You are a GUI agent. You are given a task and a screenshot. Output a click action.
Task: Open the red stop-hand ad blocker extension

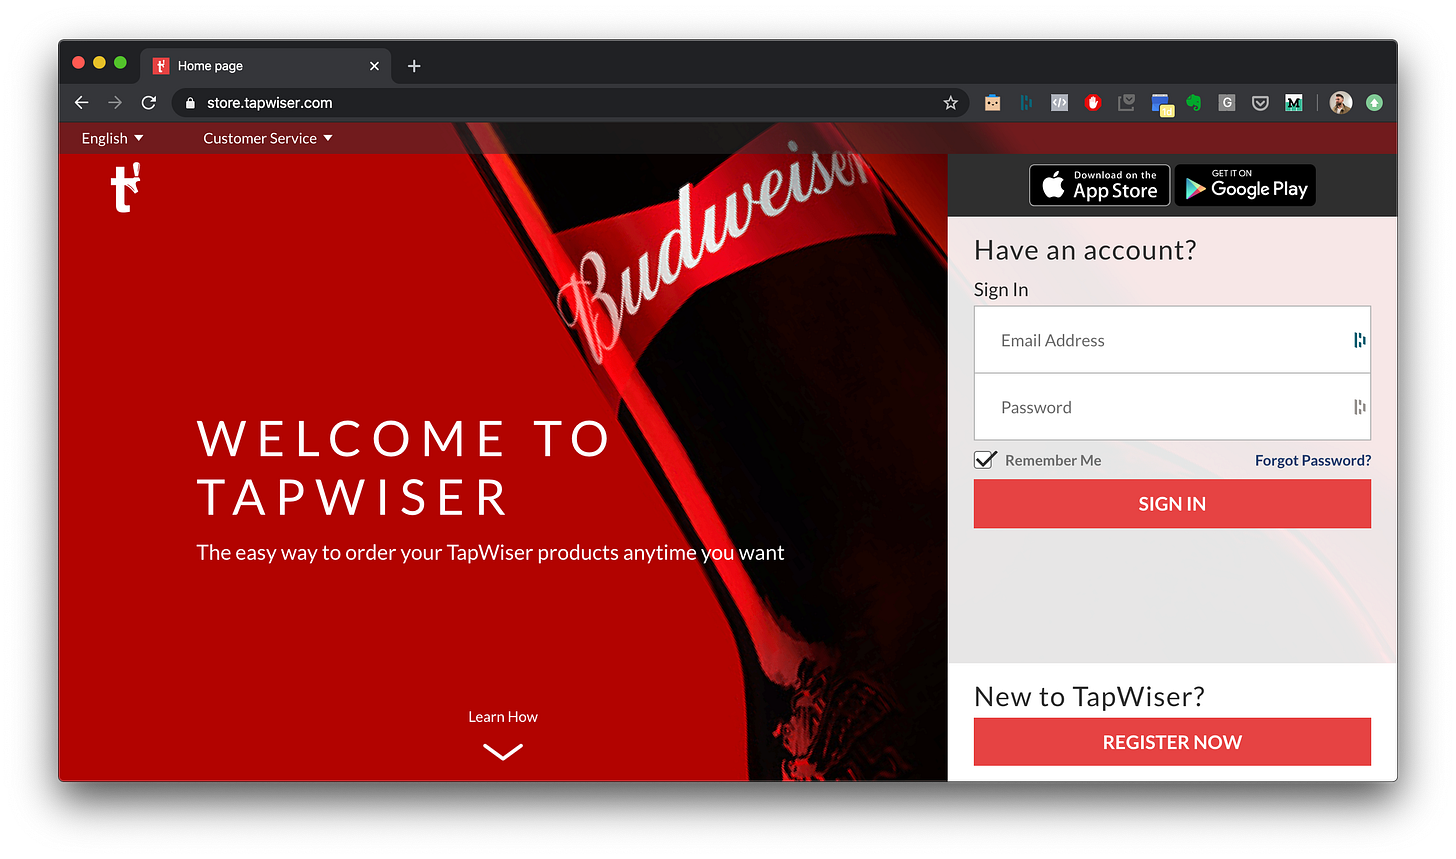[x=1093, y=102]
